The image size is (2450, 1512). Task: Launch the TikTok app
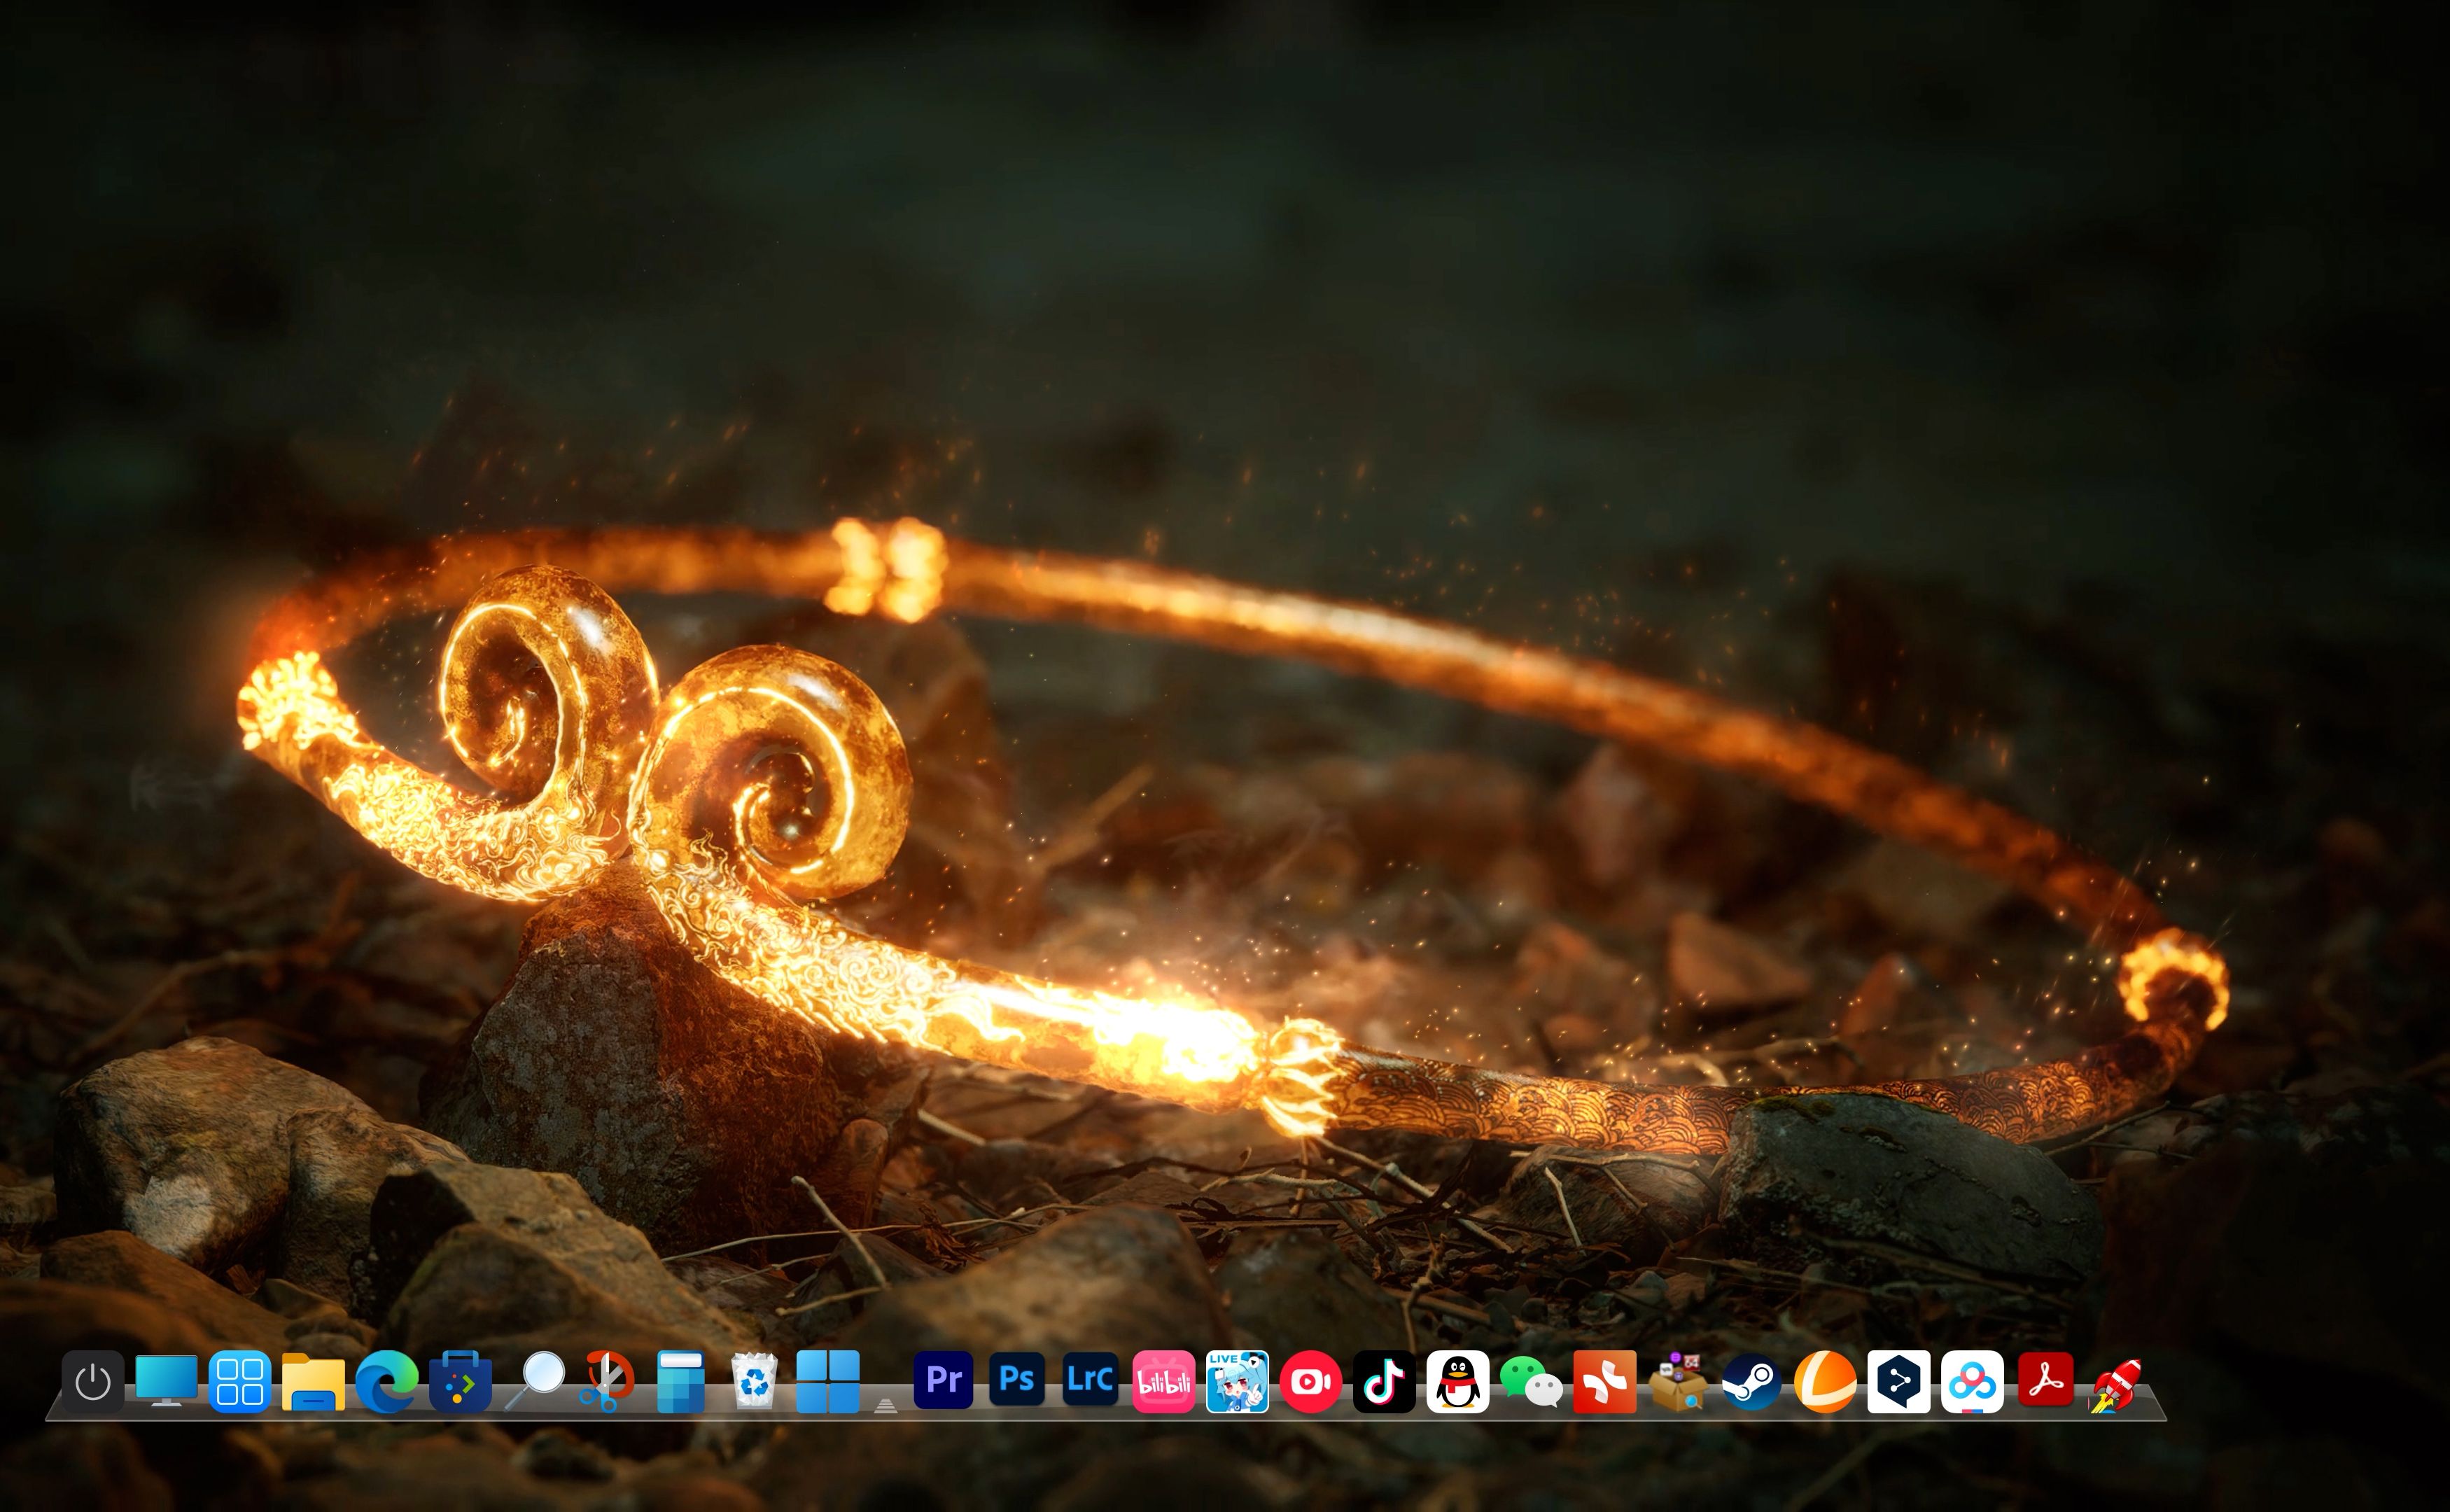pos(1384,1382)
